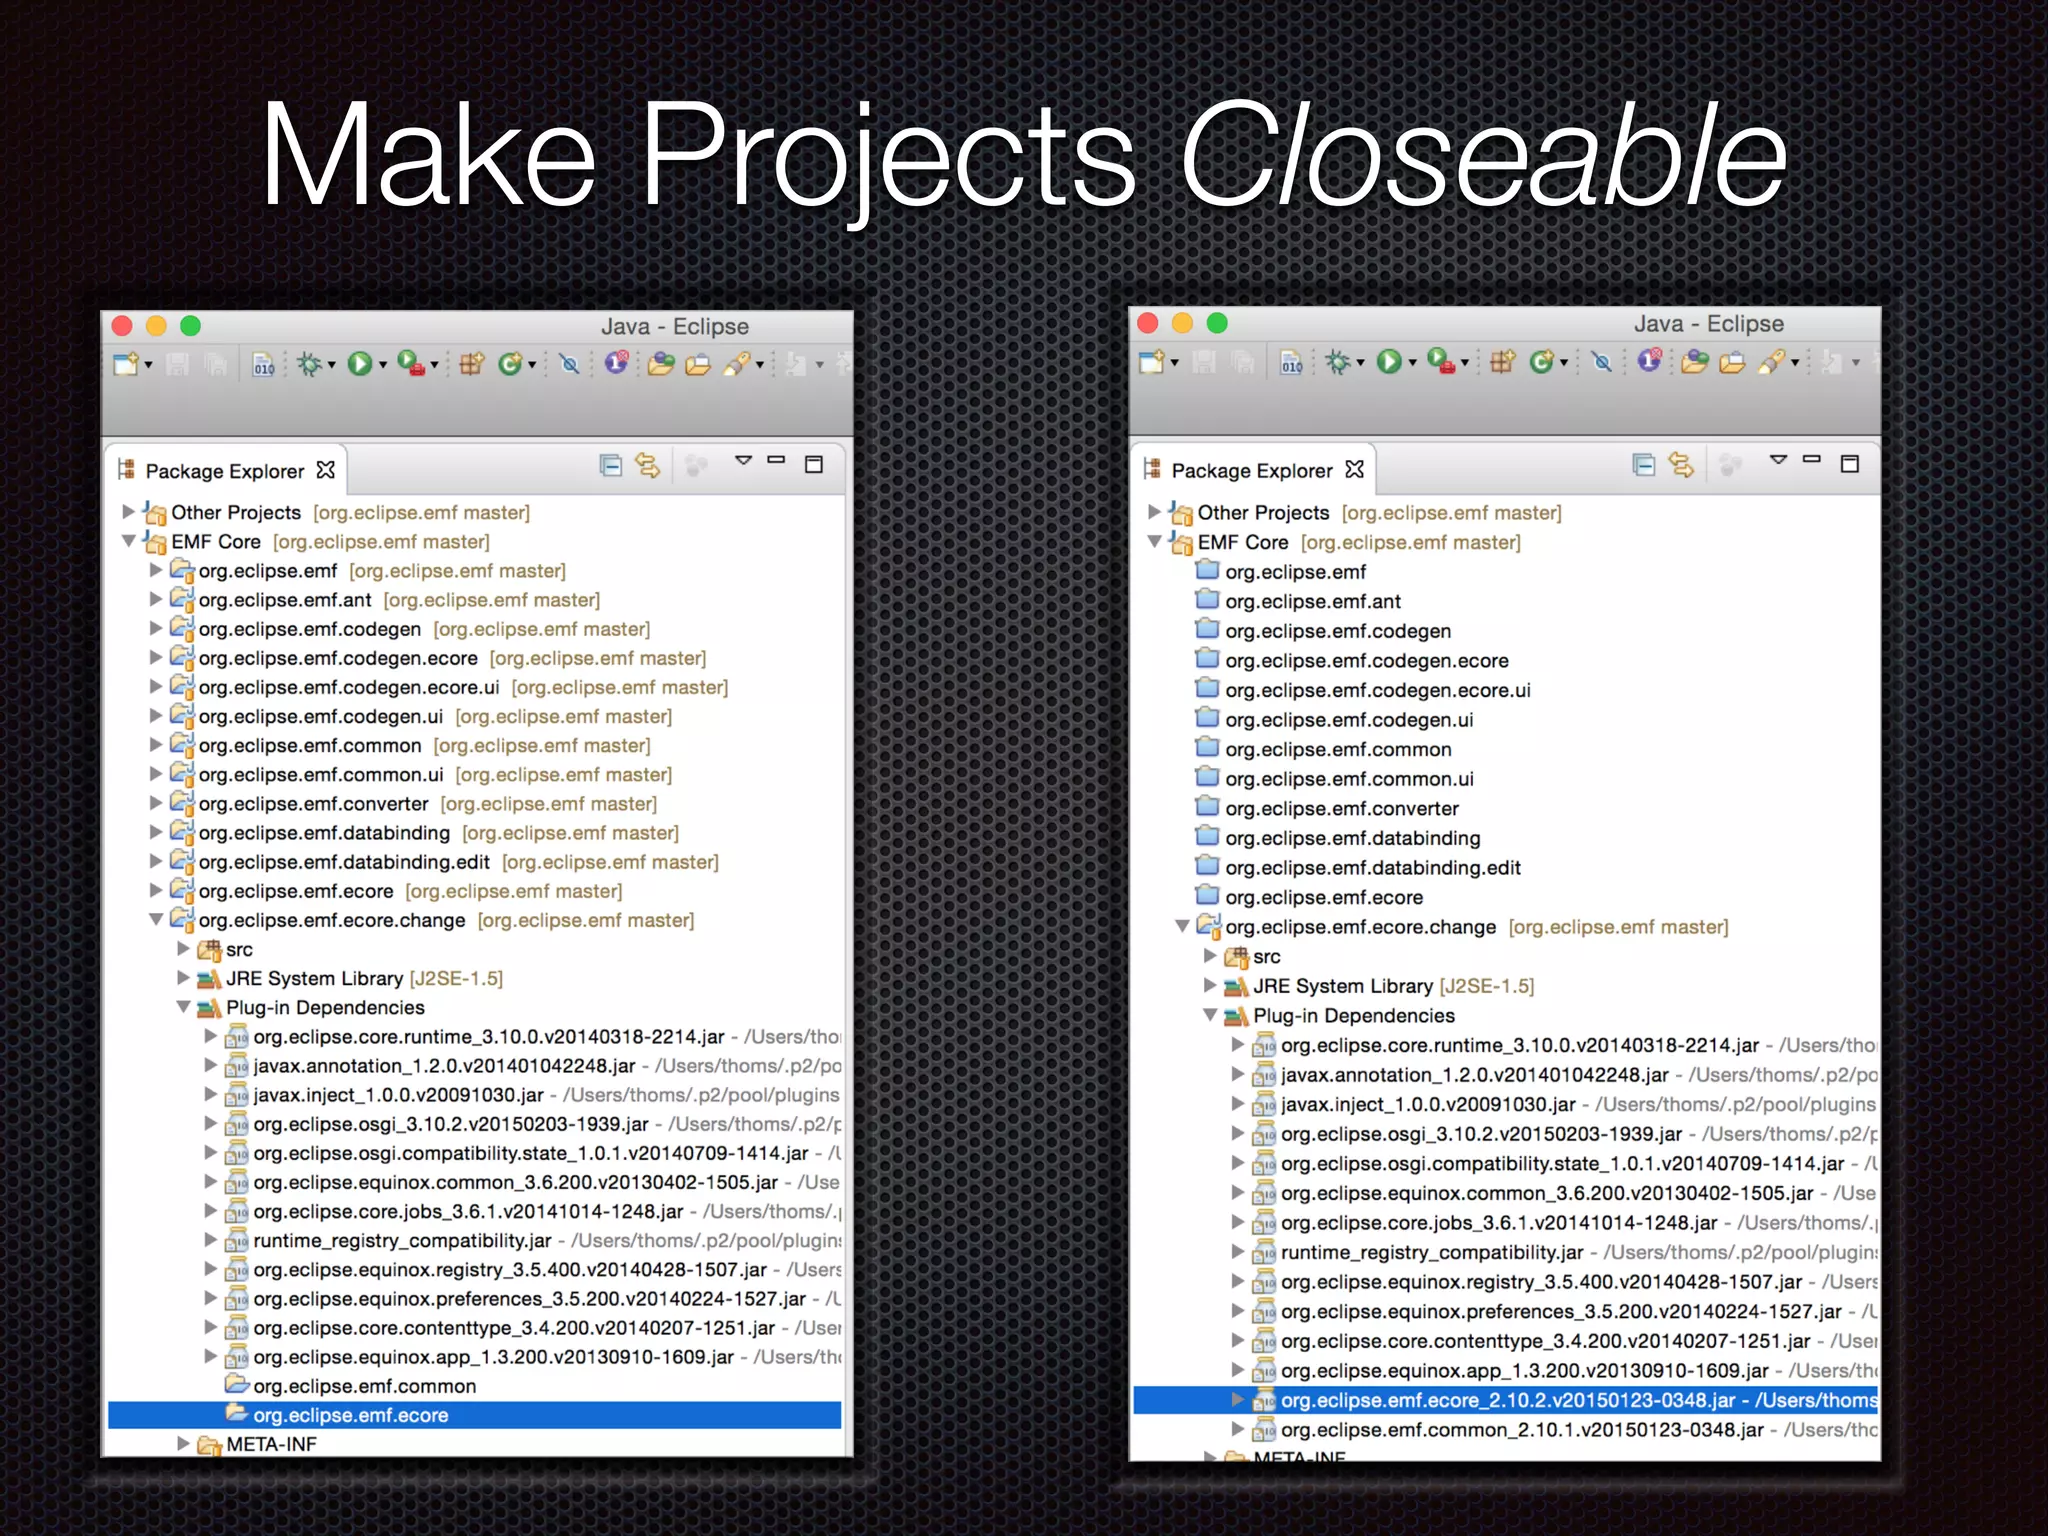The width and height of the screenshot is (2048, 1536).
Task: Click the New wizard icon in right Eclipse window
Action: [x=1153, y=362]
